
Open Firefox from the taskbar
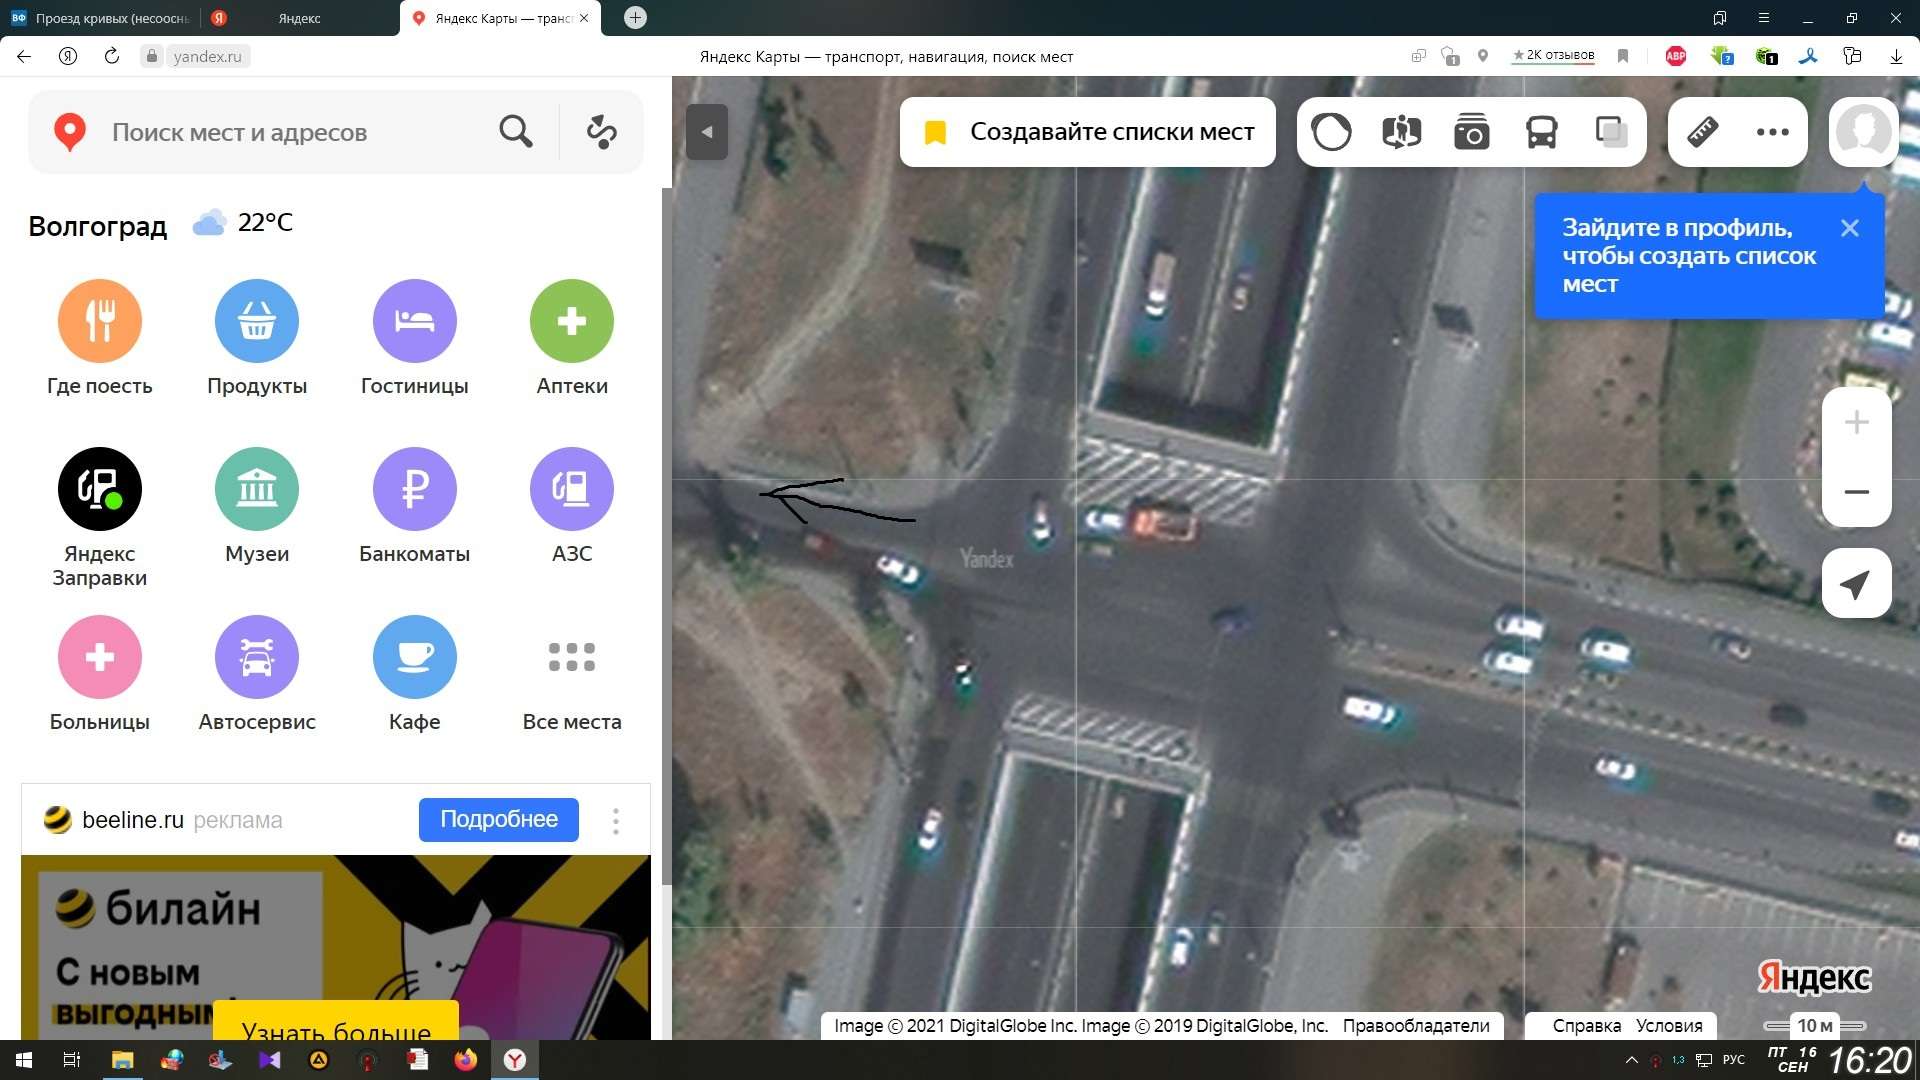click(466, 1060)
